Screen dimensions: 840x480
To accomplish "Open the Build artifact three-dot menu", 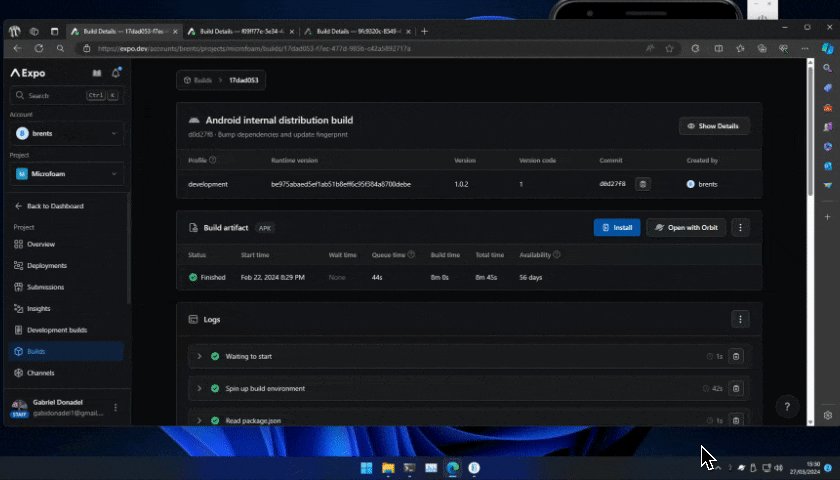I will [x=740, y=228].
